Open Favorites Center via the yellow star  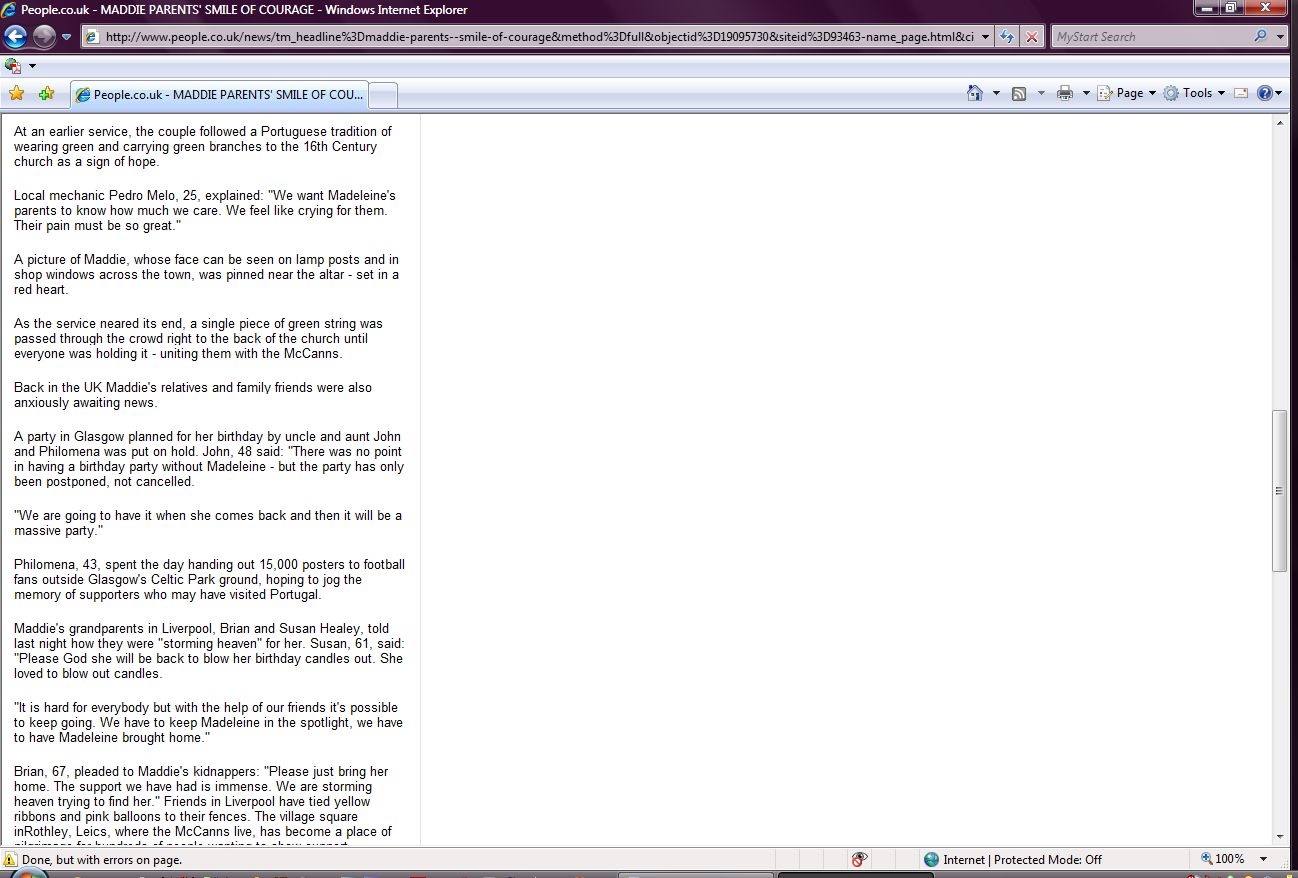(16, 93)
